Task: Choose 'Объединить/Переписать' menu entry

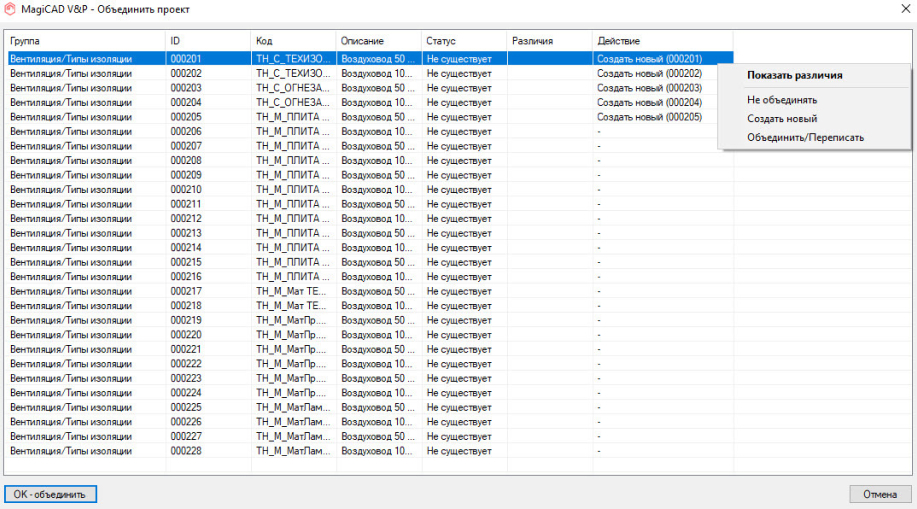Action: click(x=804, y=137)
